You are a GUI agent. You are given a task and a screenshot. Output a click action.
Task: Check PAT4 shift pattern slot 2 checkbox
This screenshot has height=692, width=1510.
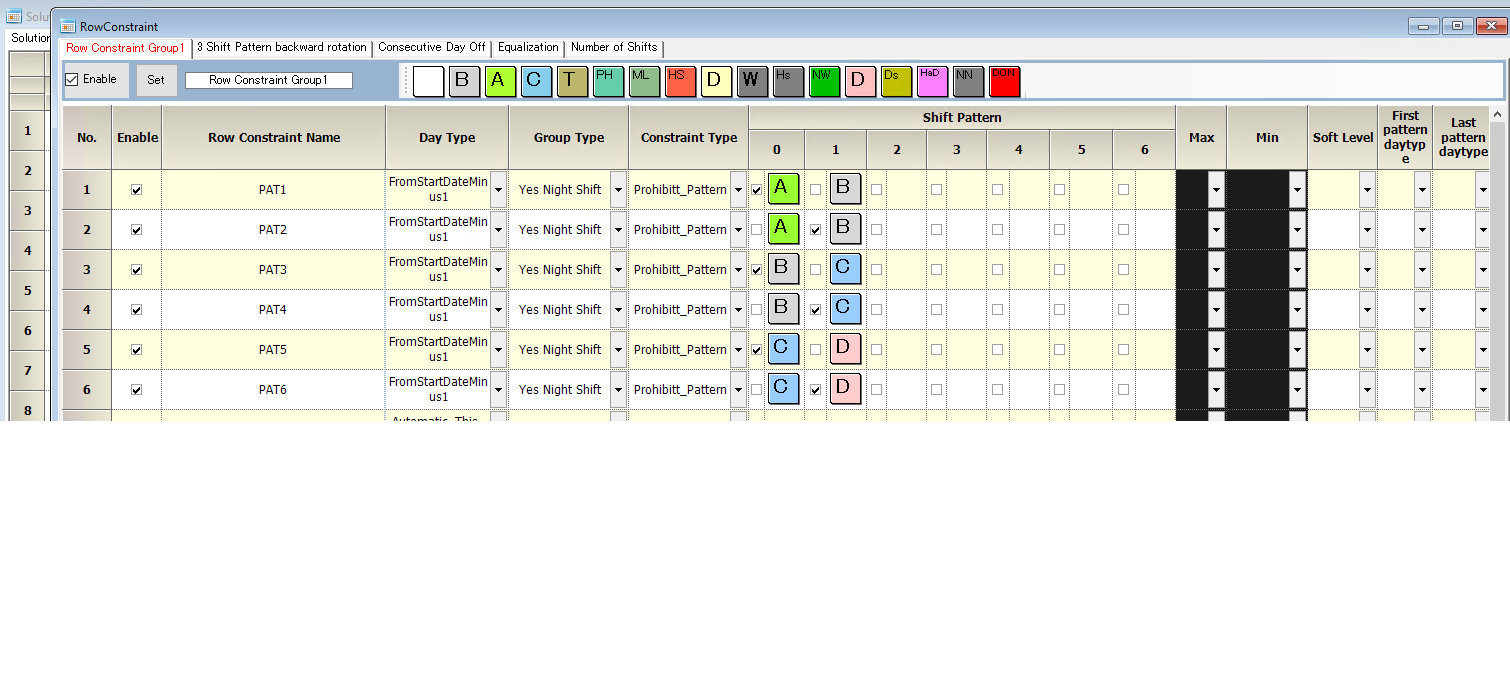[876, 309]
